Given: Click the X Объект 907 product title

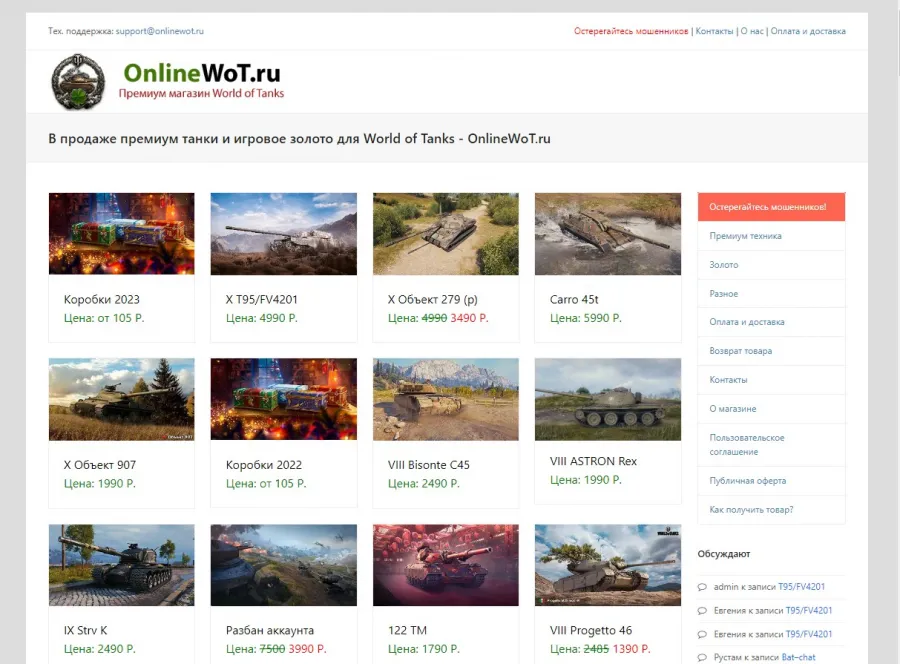Looking at the screenshot, I should (100, 465).
